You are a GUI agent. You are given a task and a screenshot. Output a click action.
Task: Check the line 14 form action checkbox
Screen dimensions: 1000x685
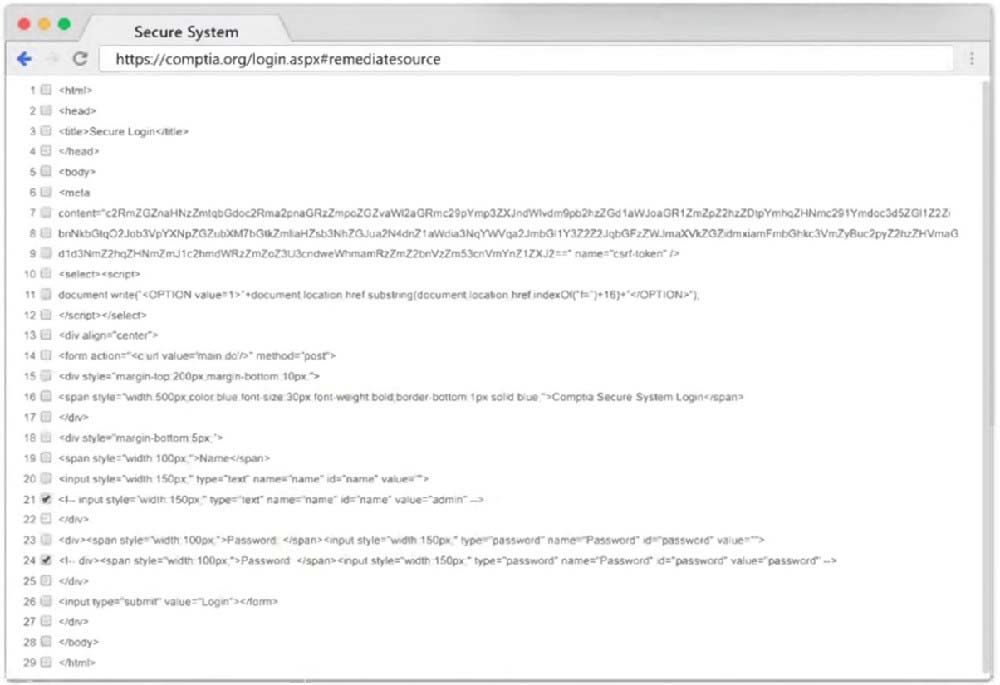(45, 355)
